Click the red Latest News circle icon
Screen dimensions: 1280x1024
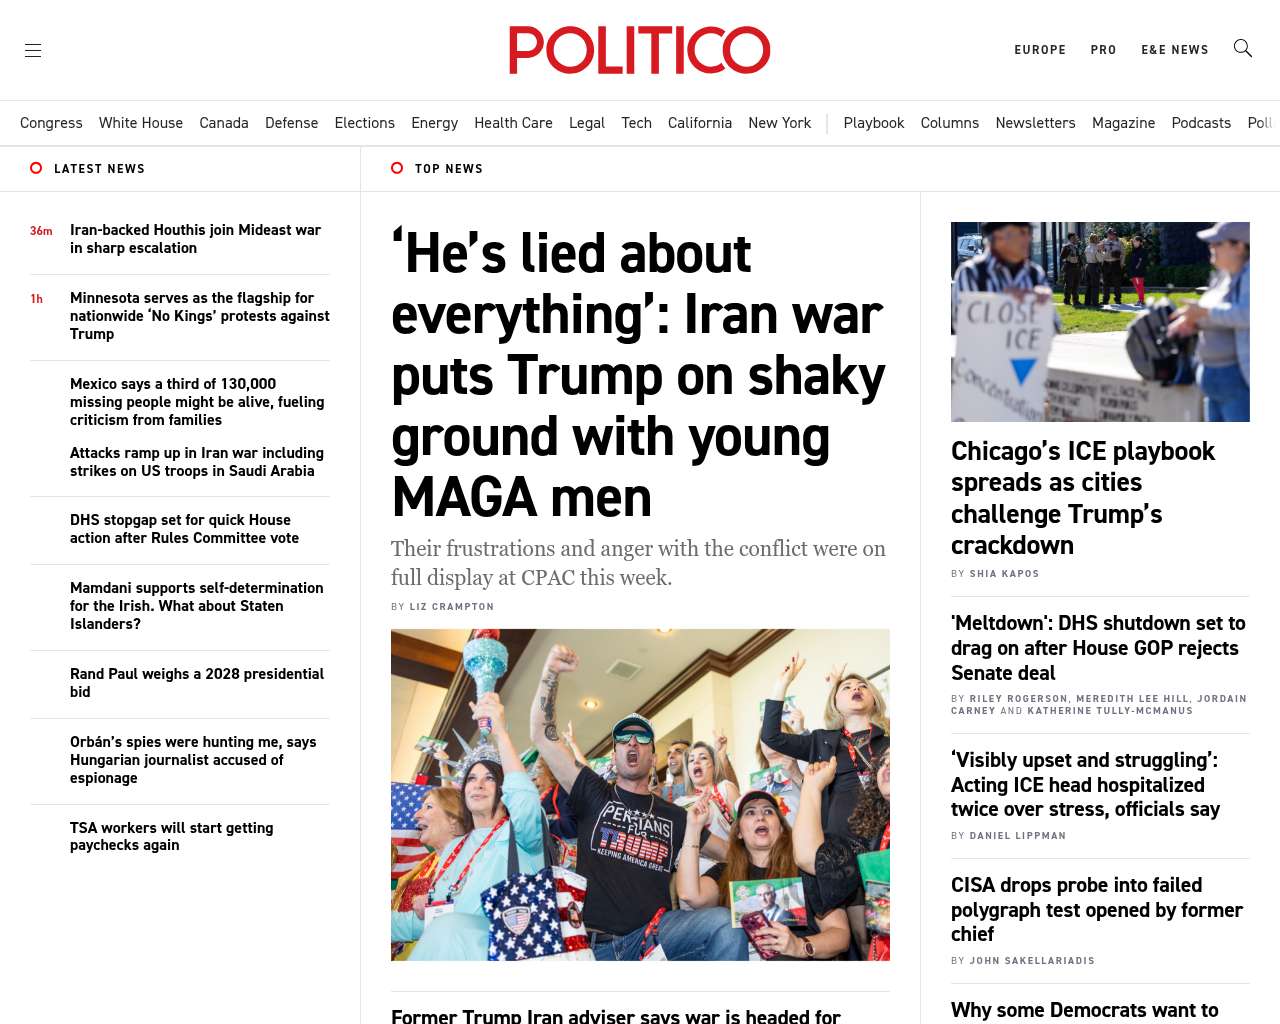coord(36,168)
